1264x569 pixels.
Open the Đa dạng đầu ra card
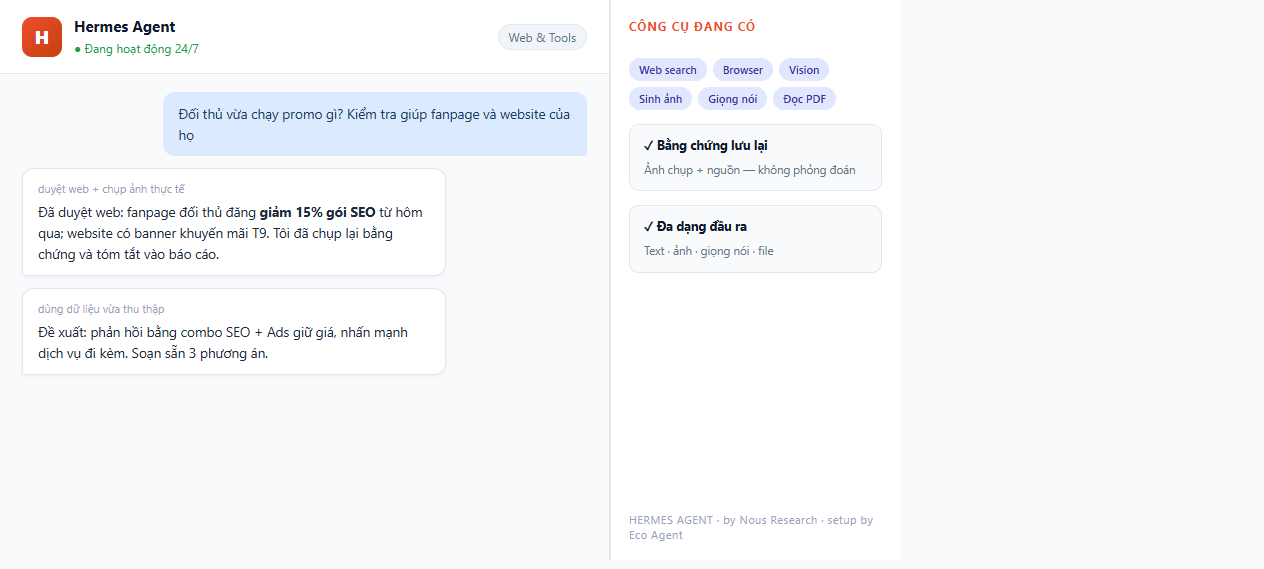click(x=755, y=239)
